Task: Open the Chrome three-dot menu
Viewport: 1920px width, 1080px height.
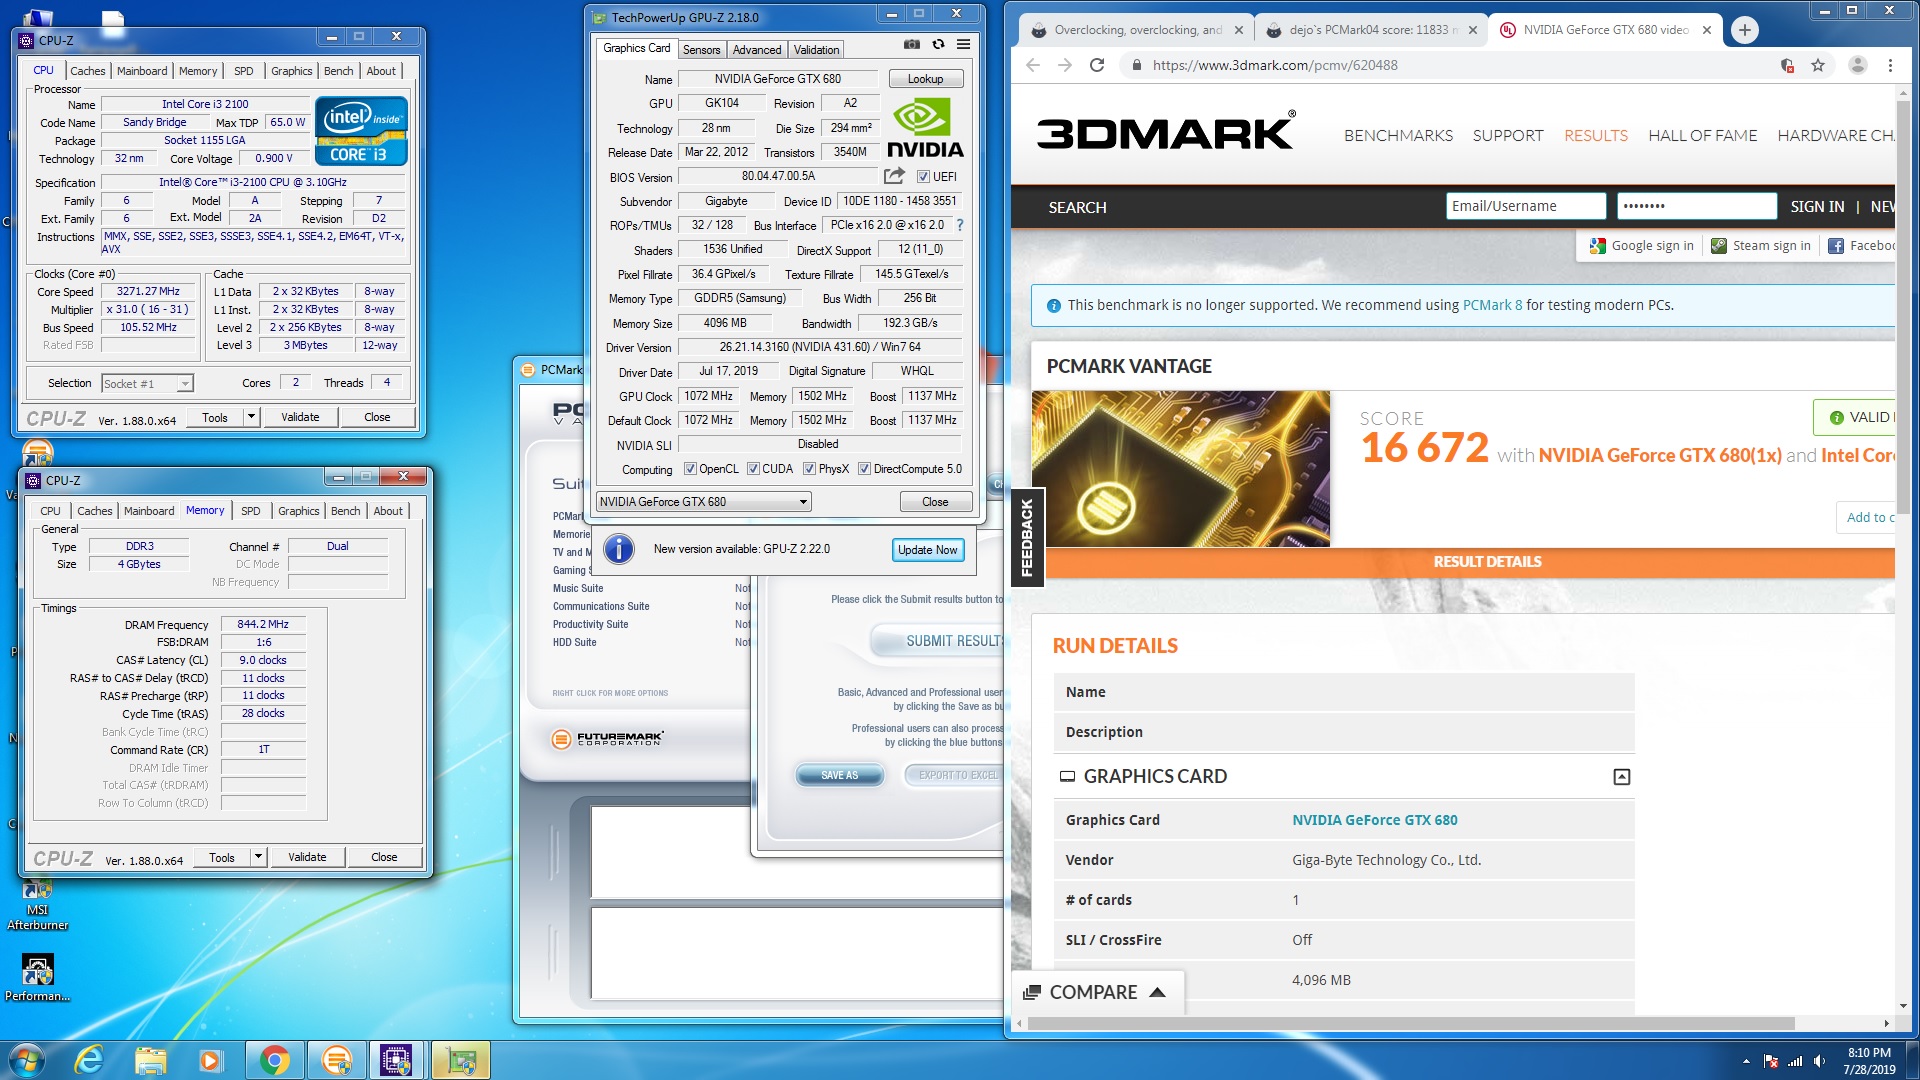Action: (1890, 65)
